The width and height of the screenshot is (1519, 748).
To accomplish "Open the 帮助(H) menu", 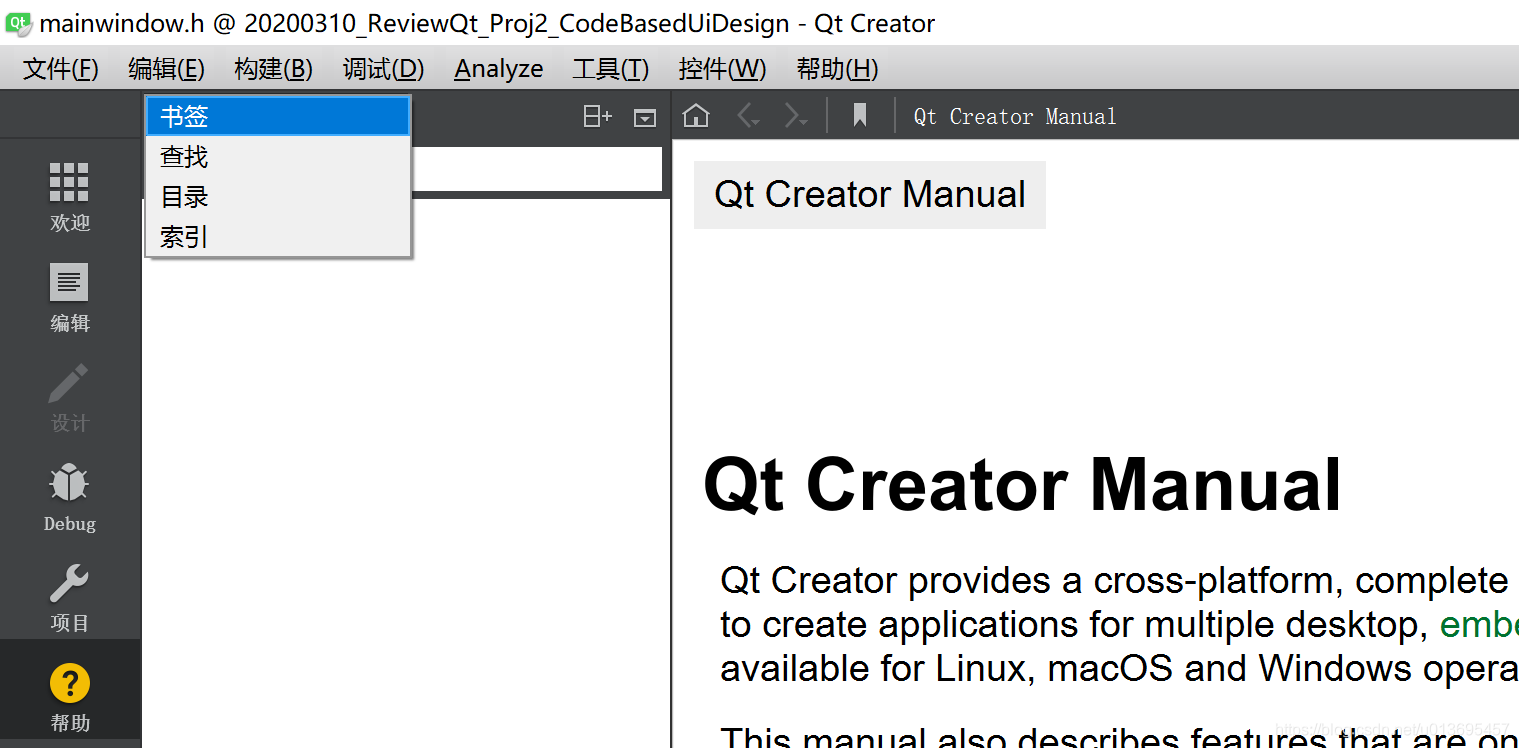I will (838, 69).
